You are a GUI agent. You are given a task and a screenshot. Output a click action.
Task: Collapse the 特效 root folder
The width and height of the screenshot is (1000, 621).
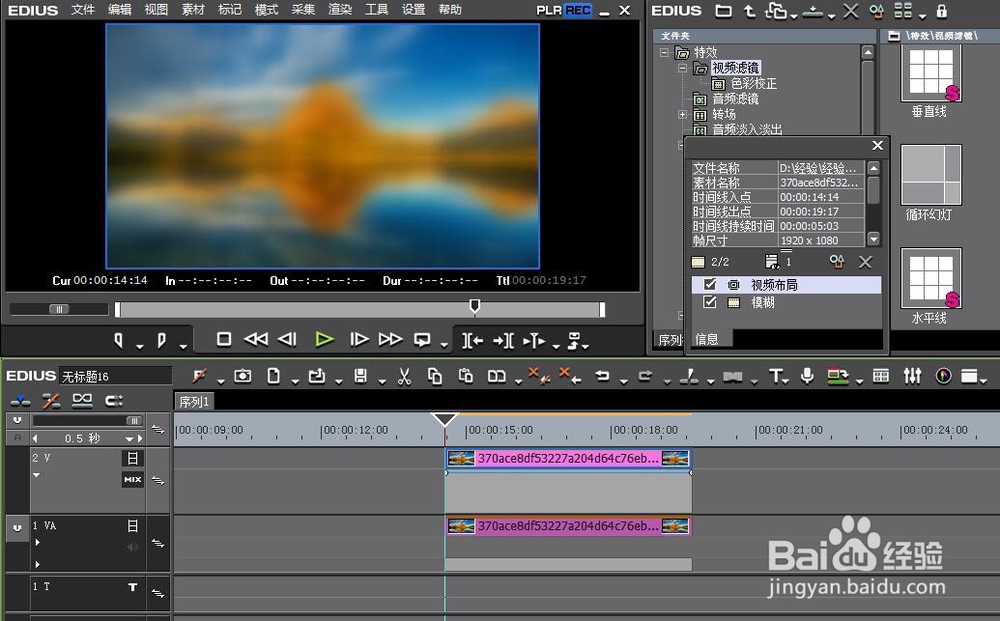[664, 52]
